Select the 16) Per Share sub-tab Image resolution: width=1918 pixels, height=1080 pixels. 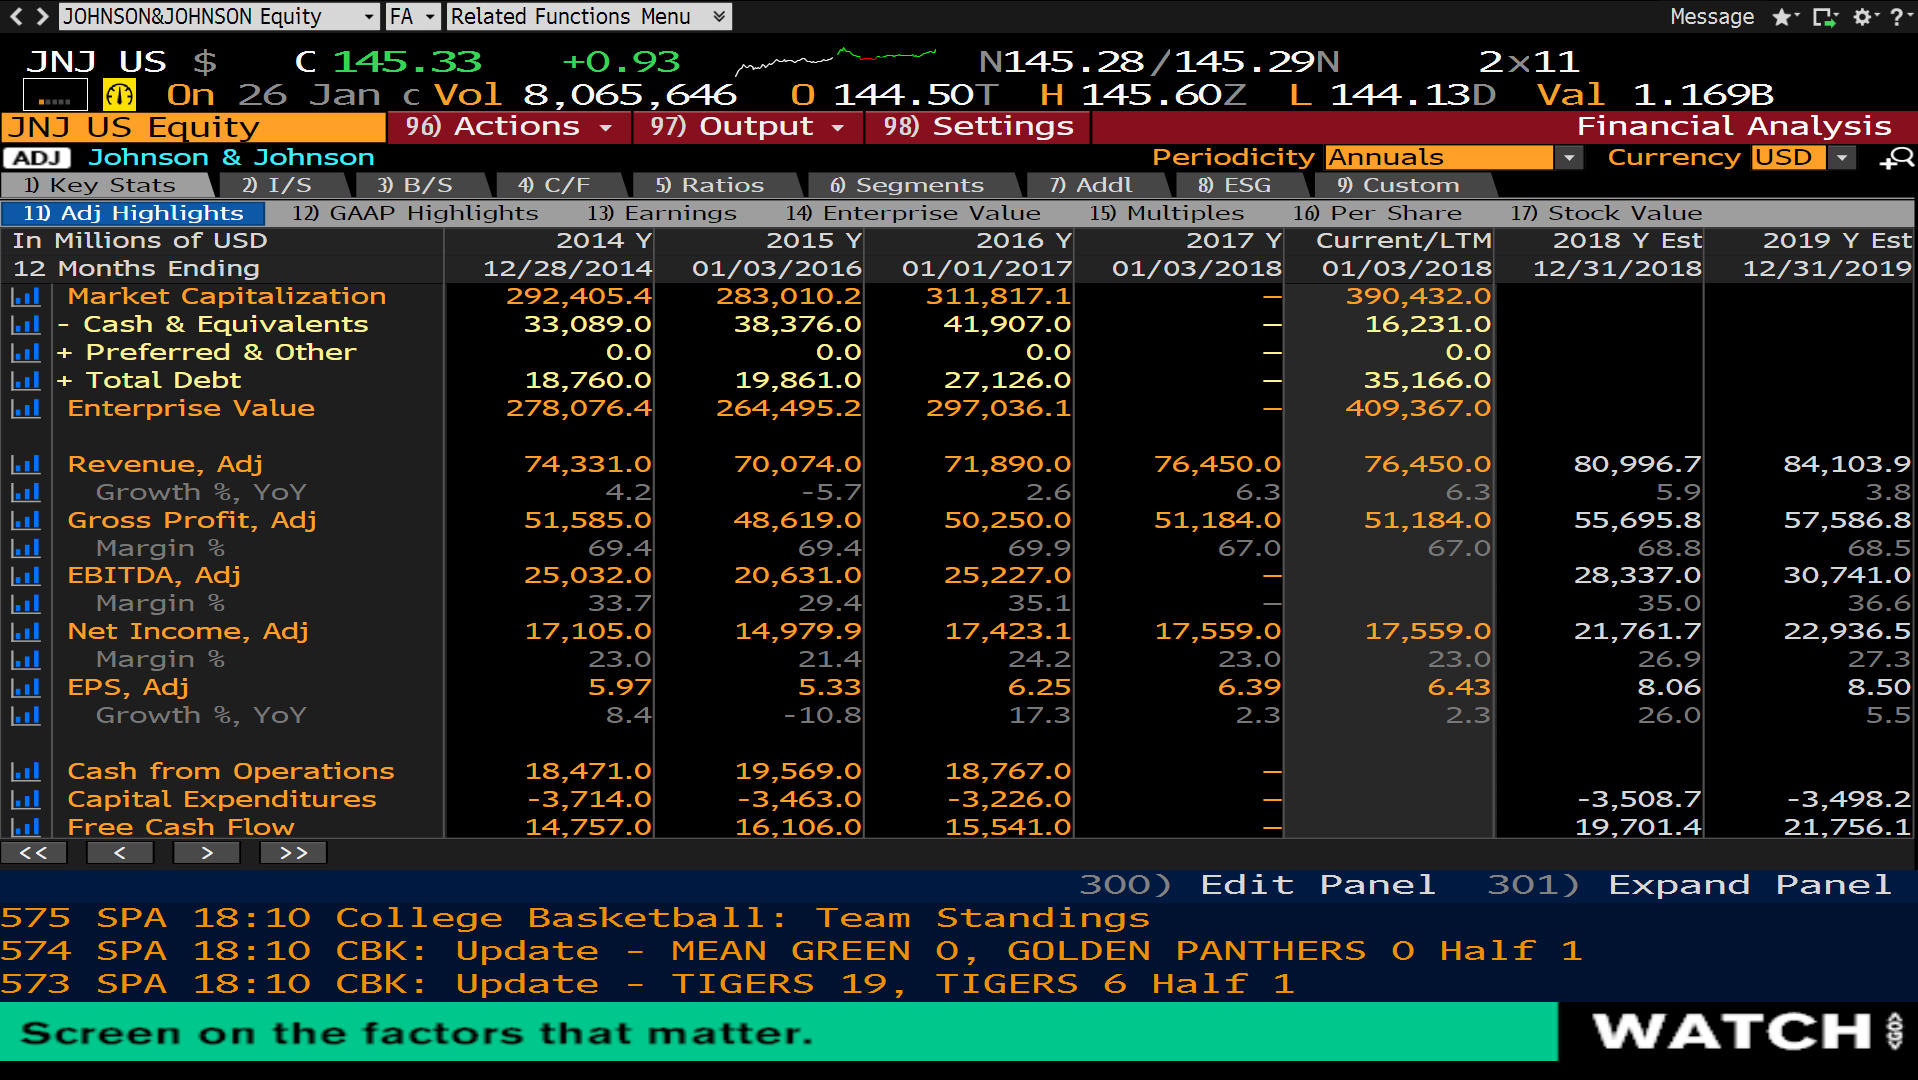point(1377,214)
